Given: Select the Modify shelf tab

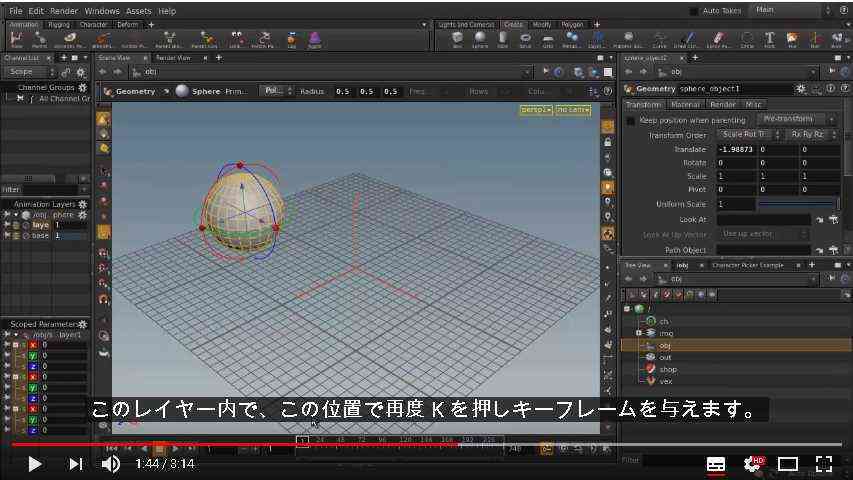Looking at the screenshot, I should tap(541, 24).
